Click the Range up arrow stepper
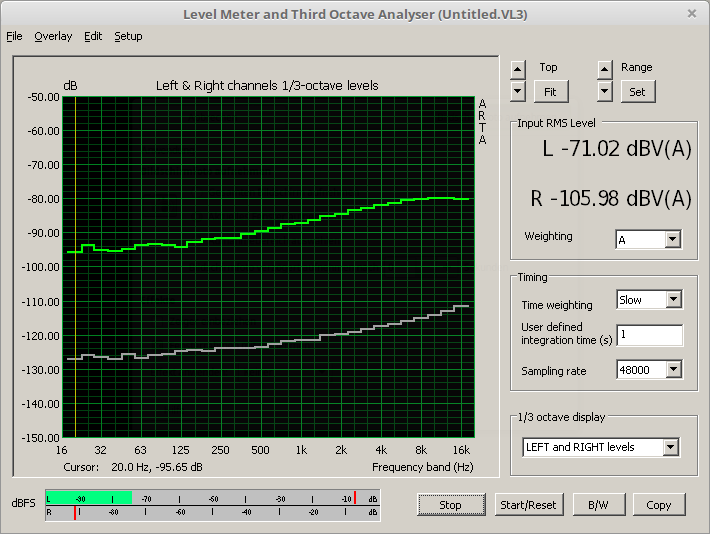The width and height of the screenshot is (710, 534). [x=604, y=69]
